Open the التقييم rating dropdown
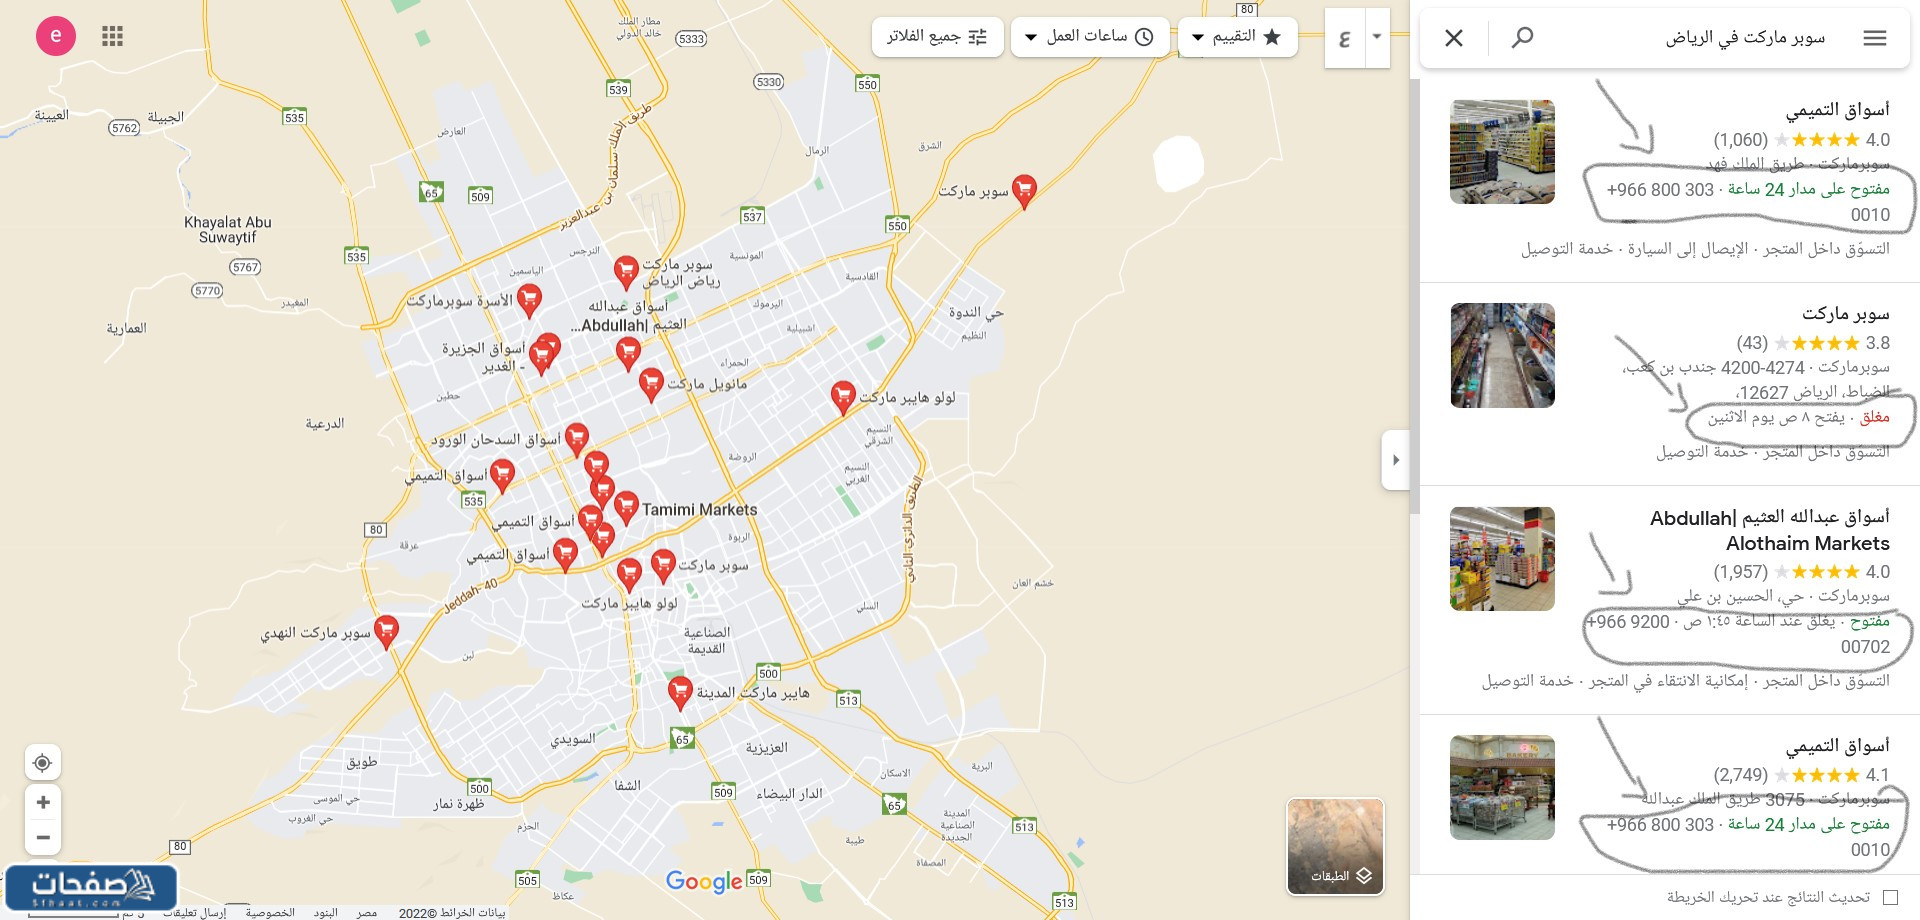This screenshot has height=920, width=1920. point(1237,36)
